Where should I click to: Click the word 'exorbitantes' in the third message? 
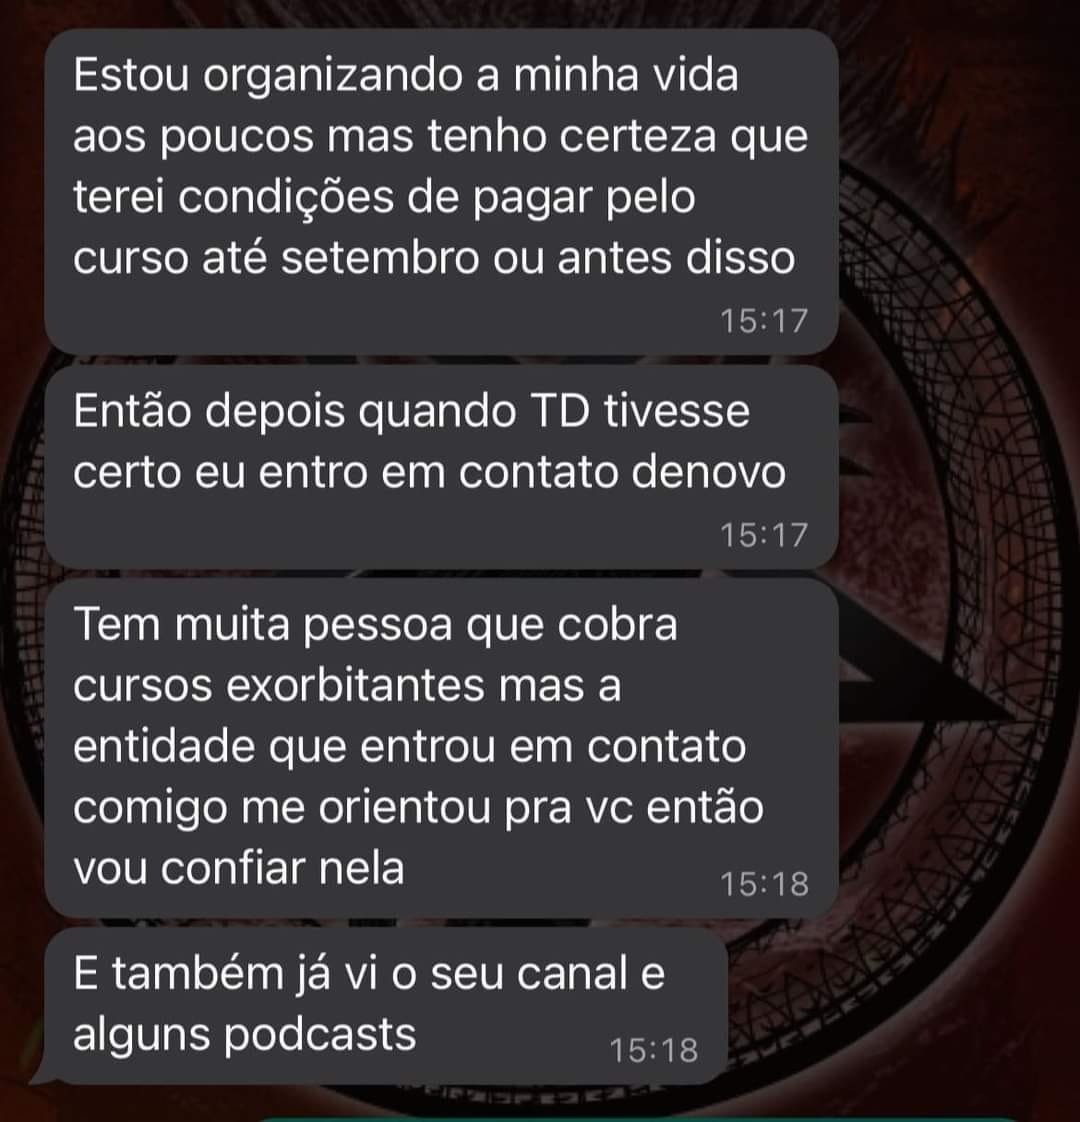356,686
